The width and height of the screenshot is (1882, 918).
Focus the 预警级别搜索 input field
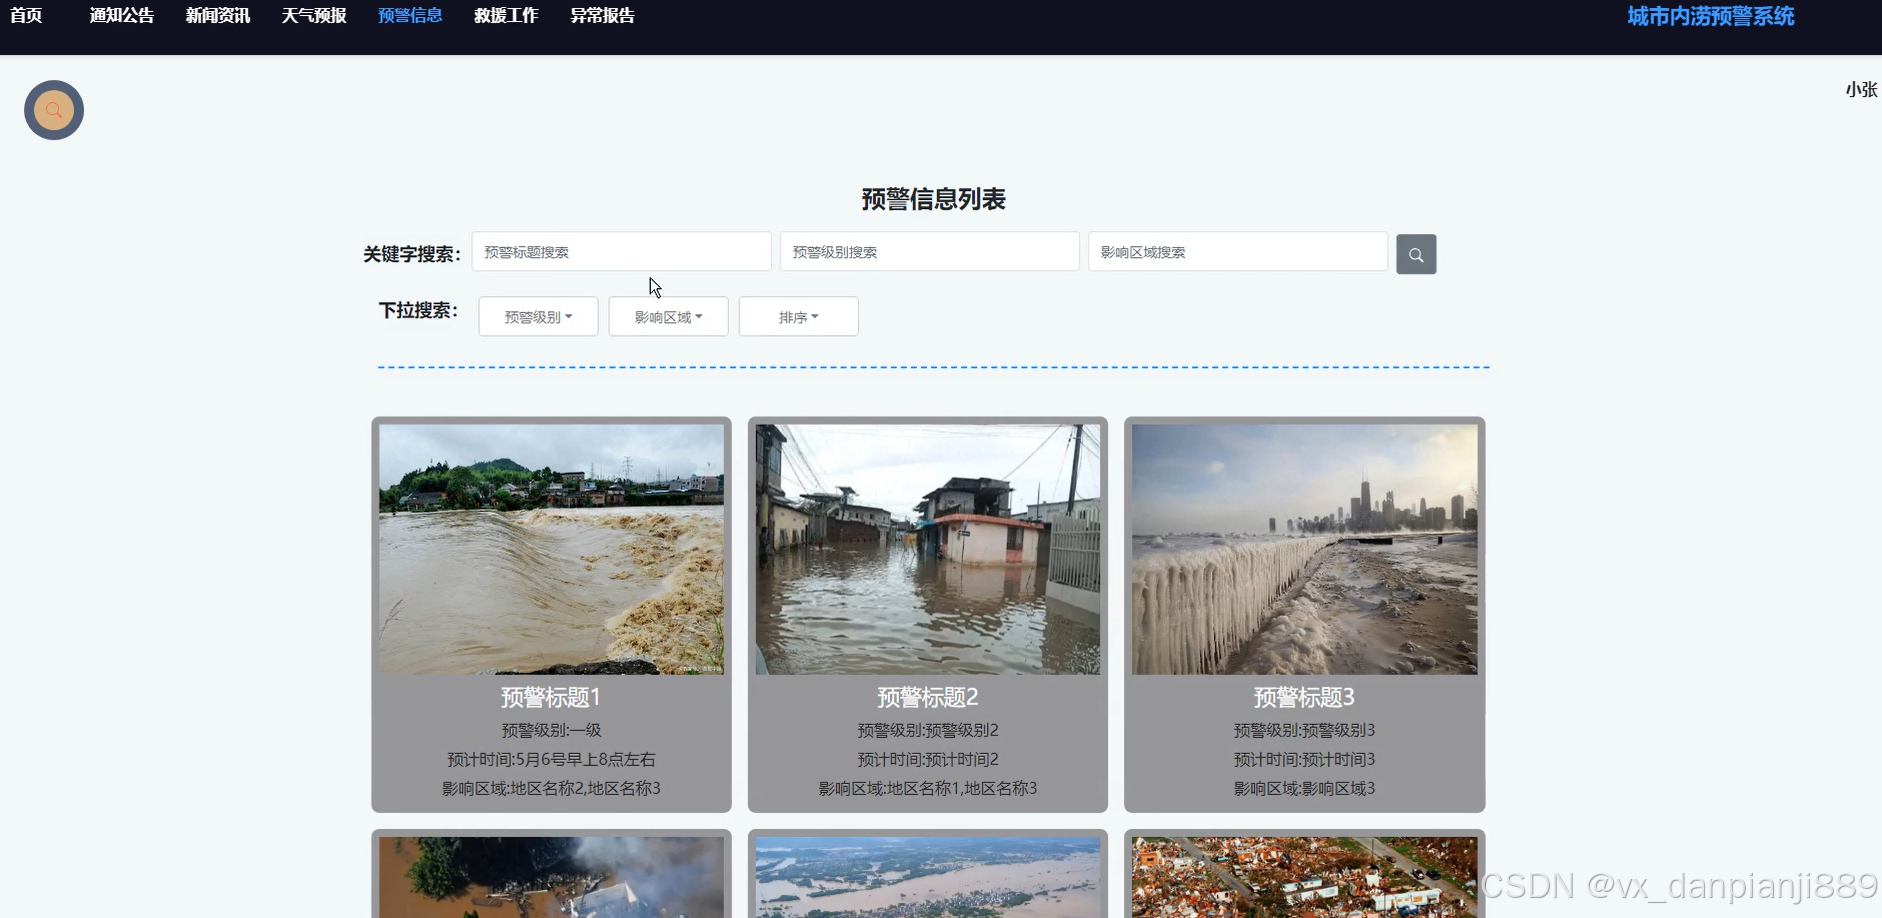pos(929,252)
